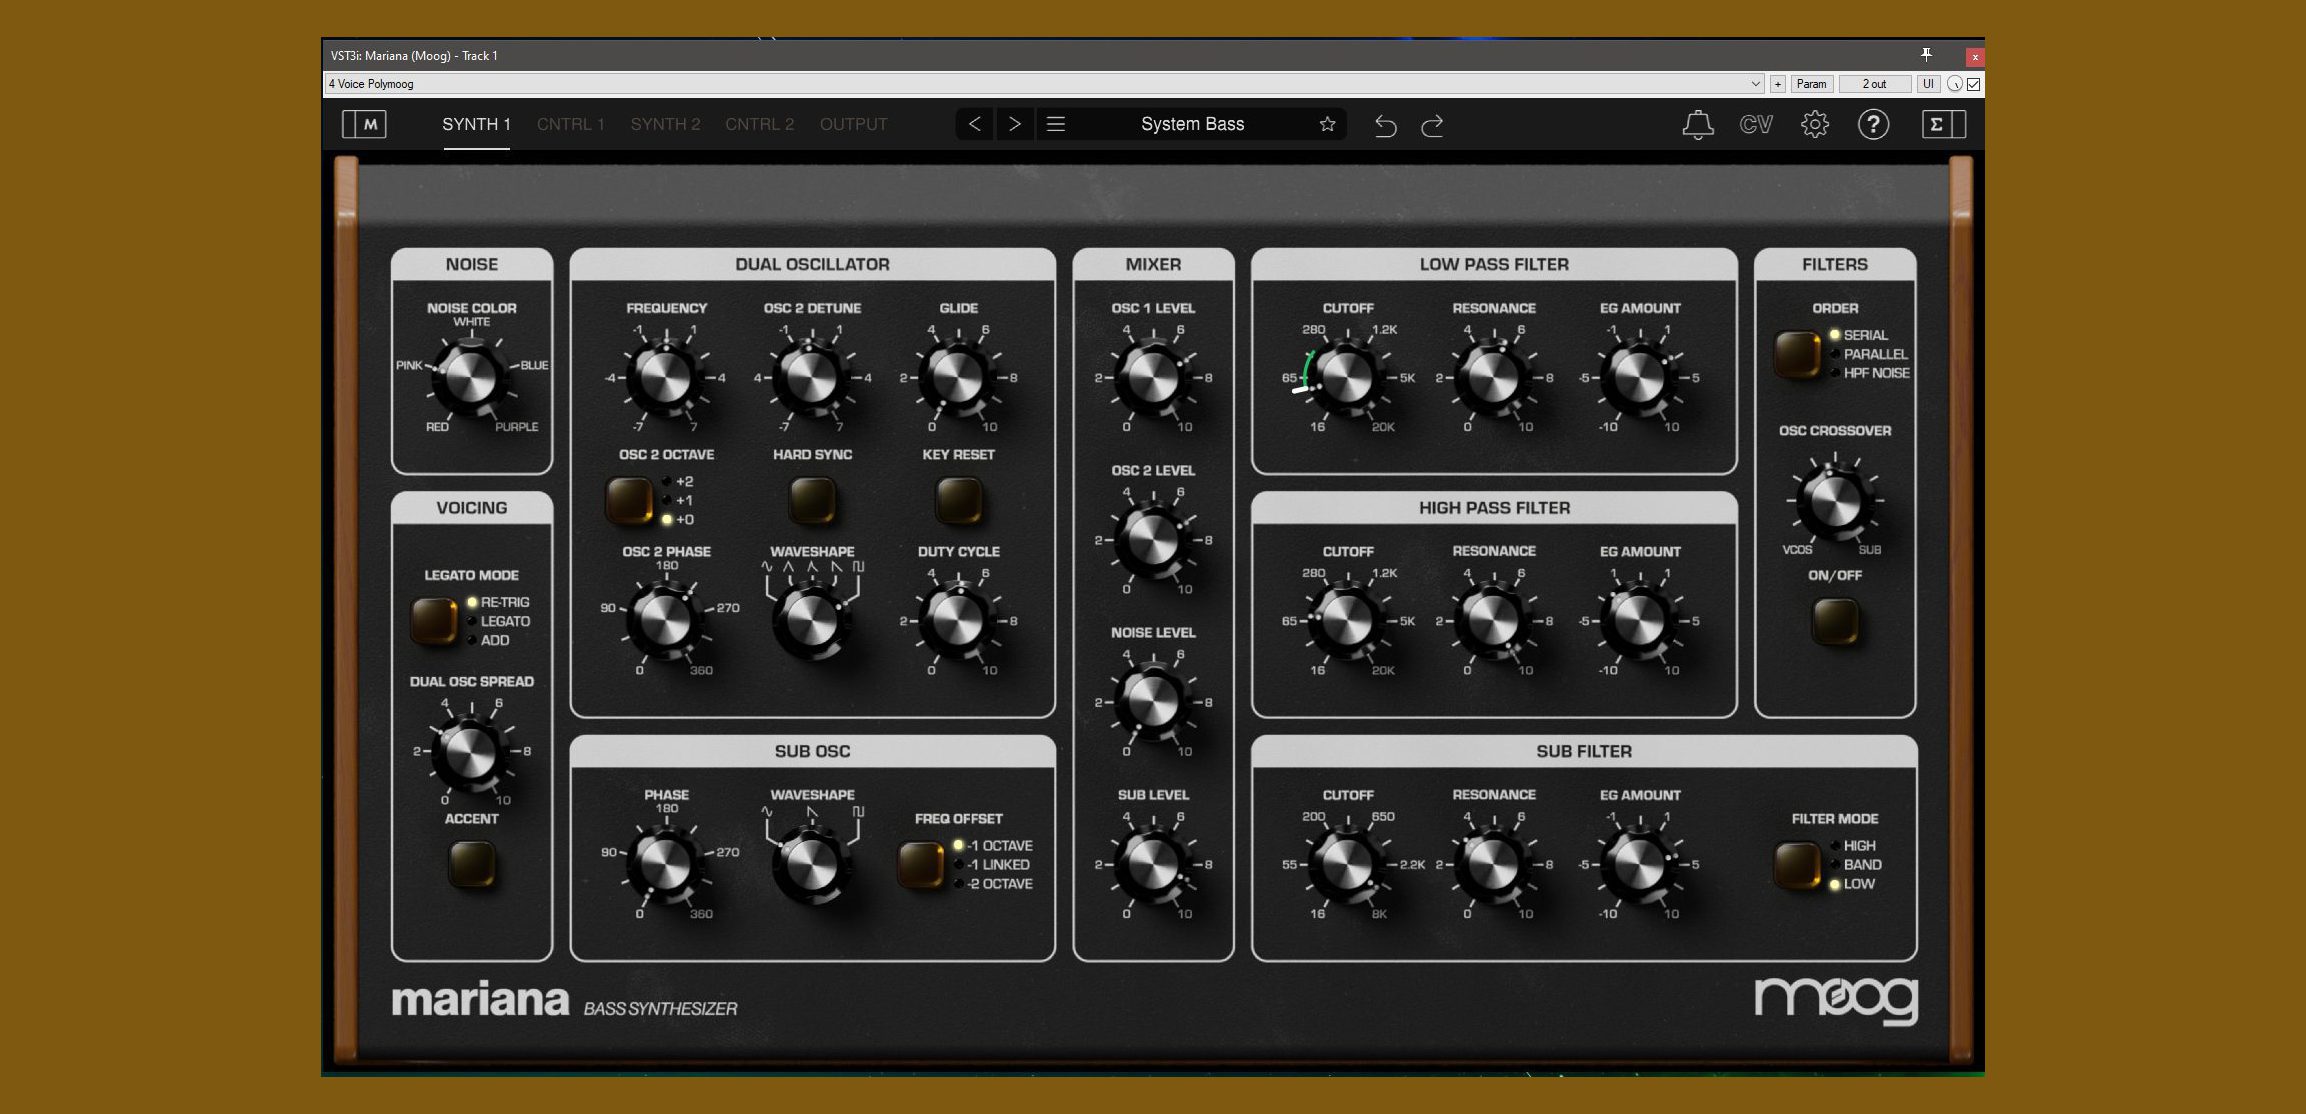Click the GLIDE knob
The height and width of the screenshot is (1114, 2306).
(957, 378)
